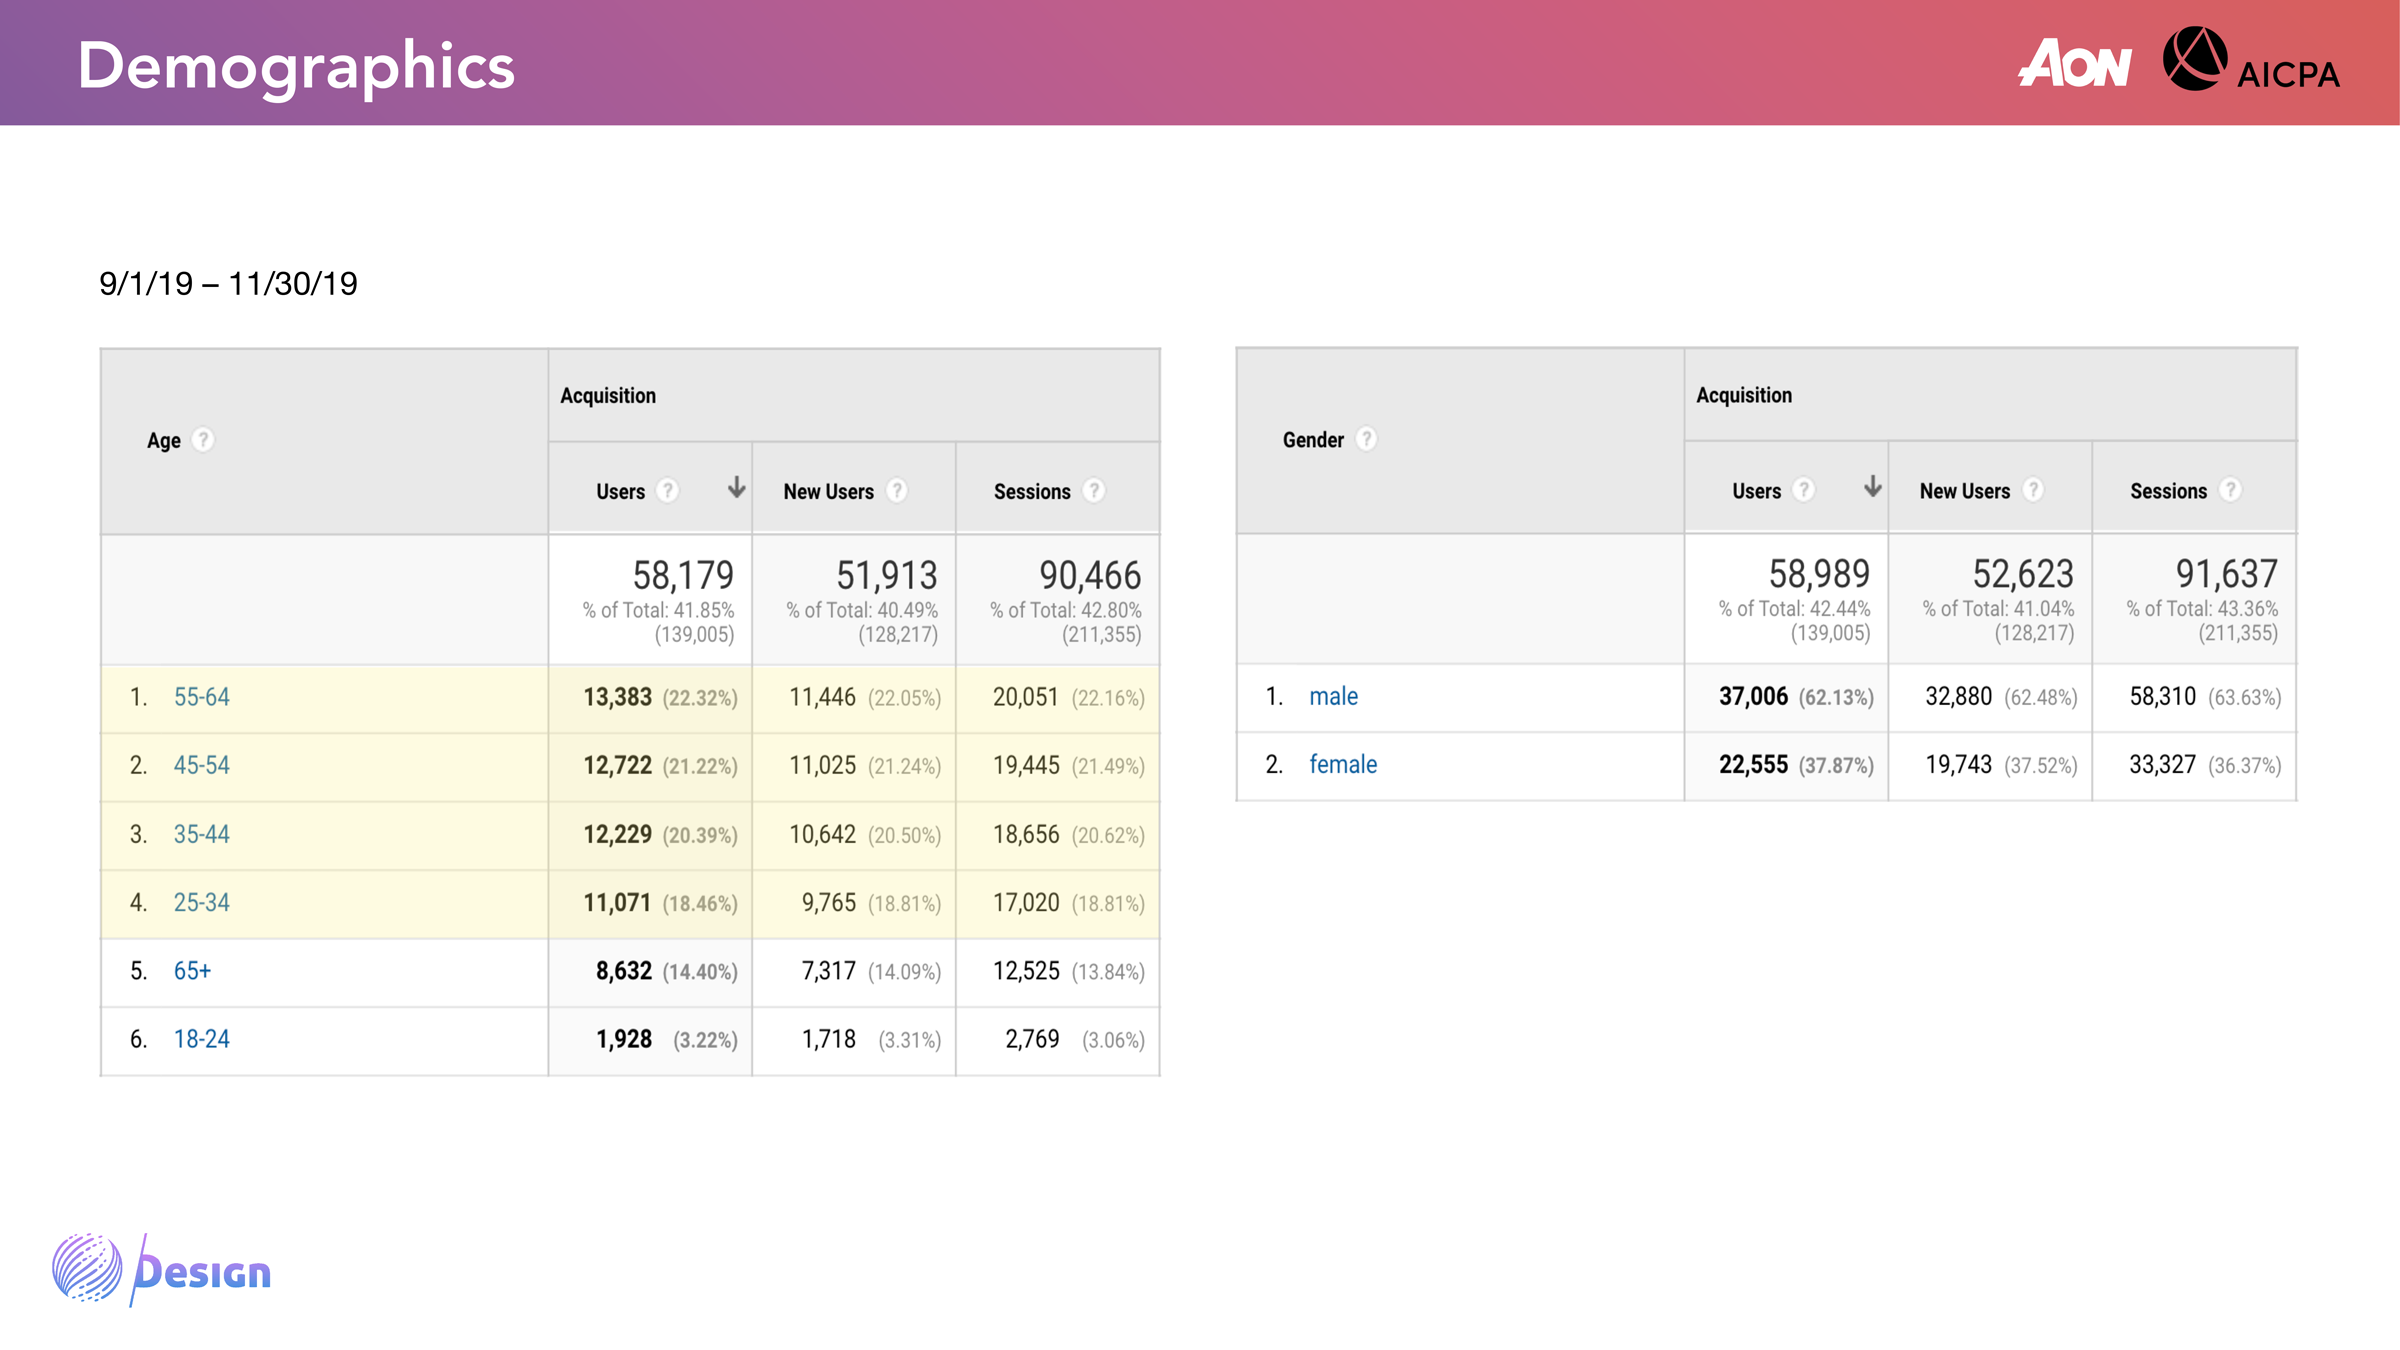2400x1350 pixels.
Task: Click help icon beside Gender table Users
Action: [1804, 490]
